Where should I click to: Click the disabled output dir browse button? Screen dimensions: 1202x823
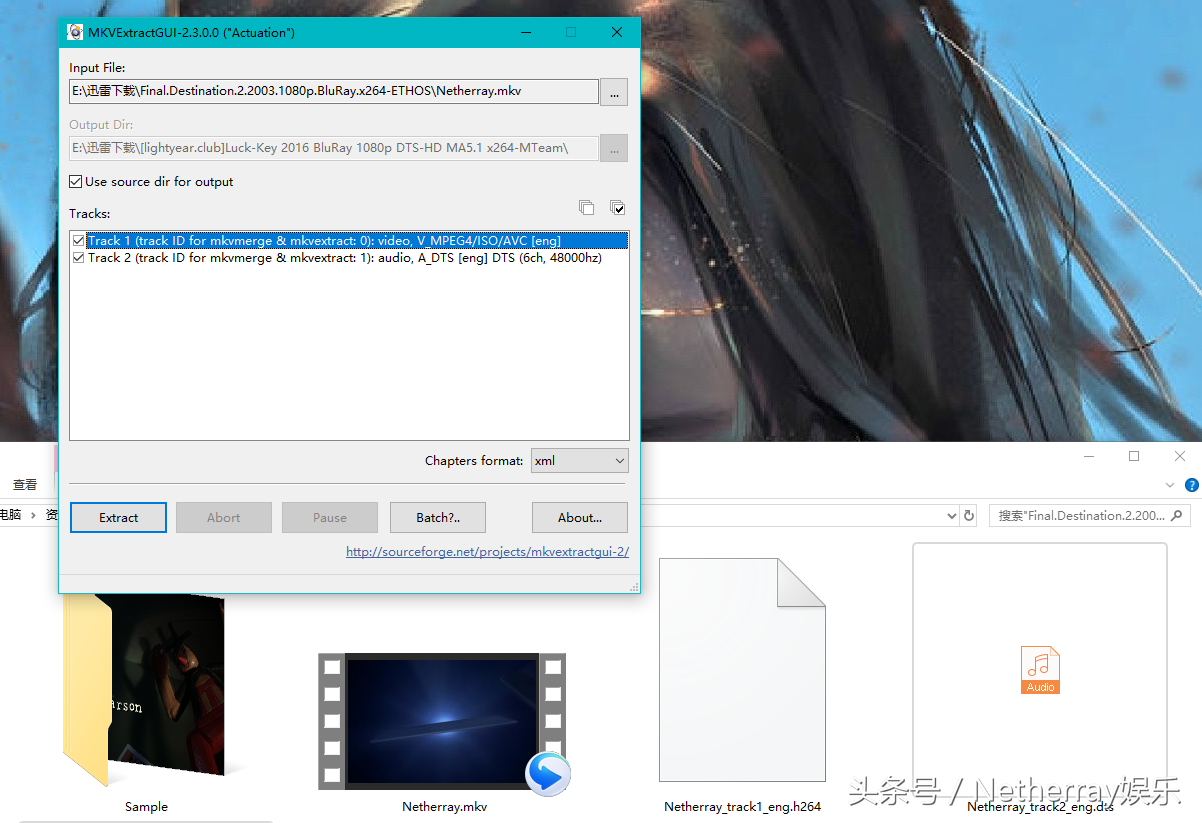614,148
